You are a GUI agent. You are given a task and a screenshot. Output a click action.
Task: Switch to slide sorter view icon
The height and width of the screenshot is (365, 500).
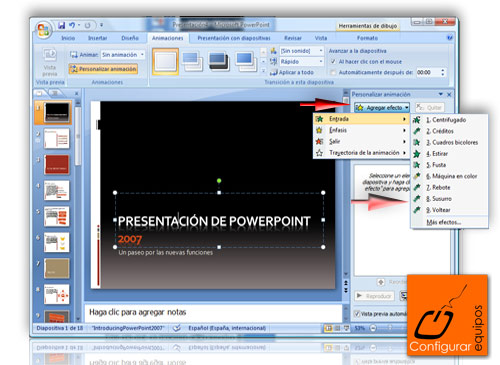pyautogui.click(x=338, y=328)
